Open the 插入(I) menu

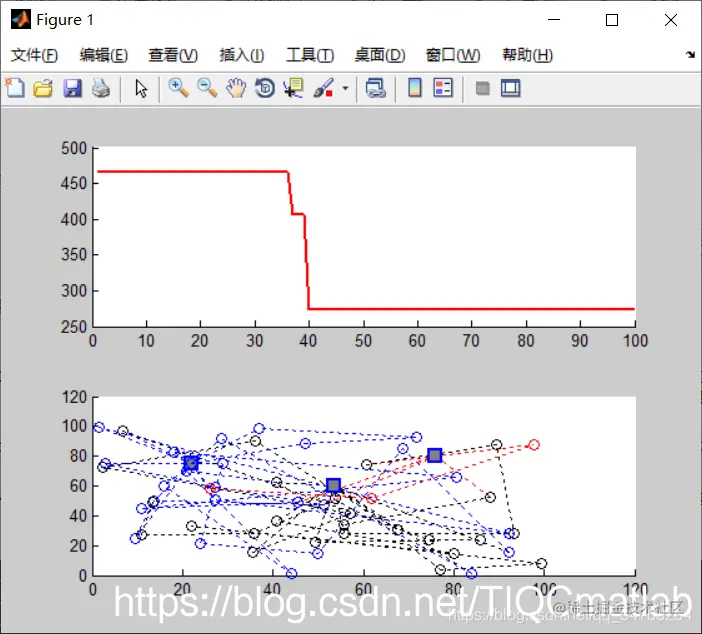(x=242, y=55)
